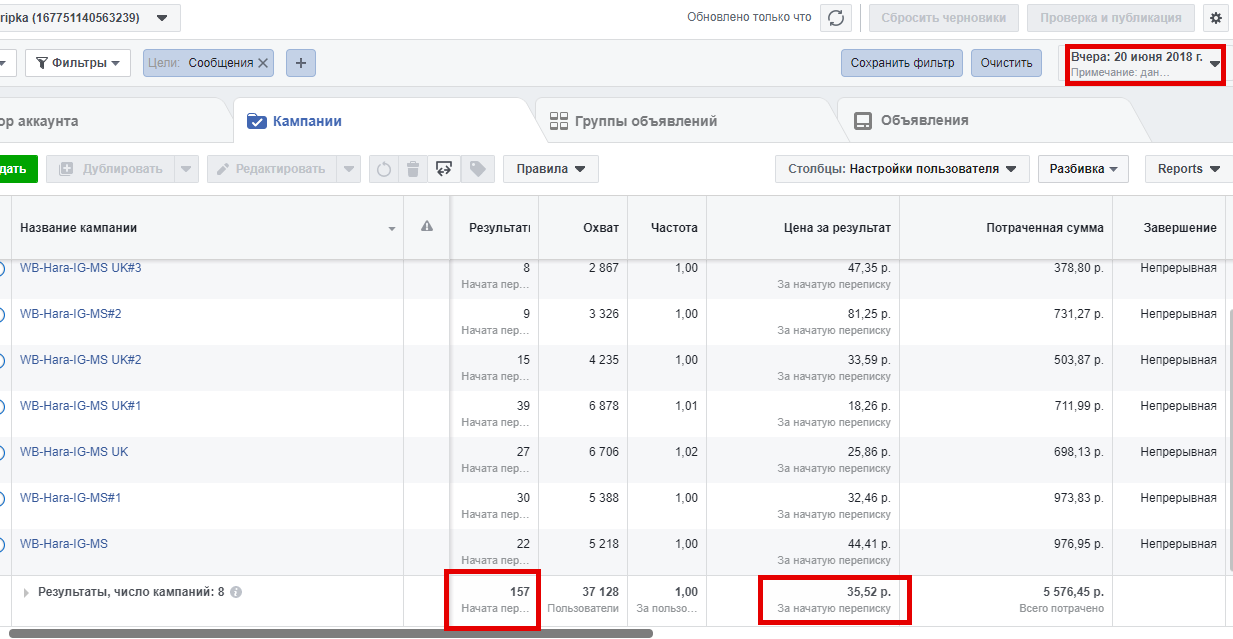Sort by the Частота column header
The width and height of the screenshot is (1233, 639).
[x=667, y=228]
